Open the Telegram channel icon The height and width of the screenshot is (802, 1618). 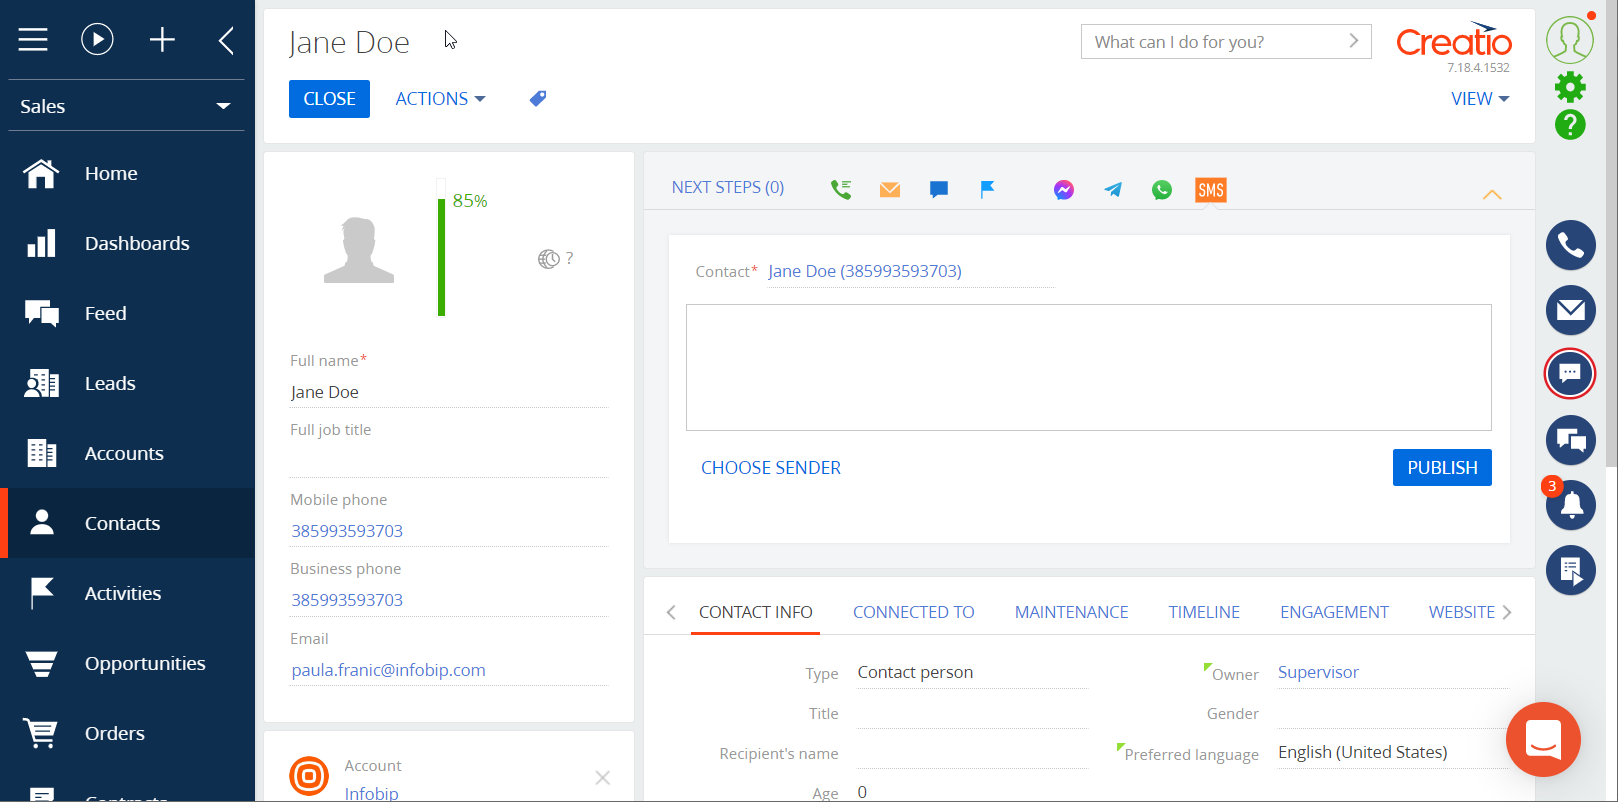click(x=1112, y=190)
